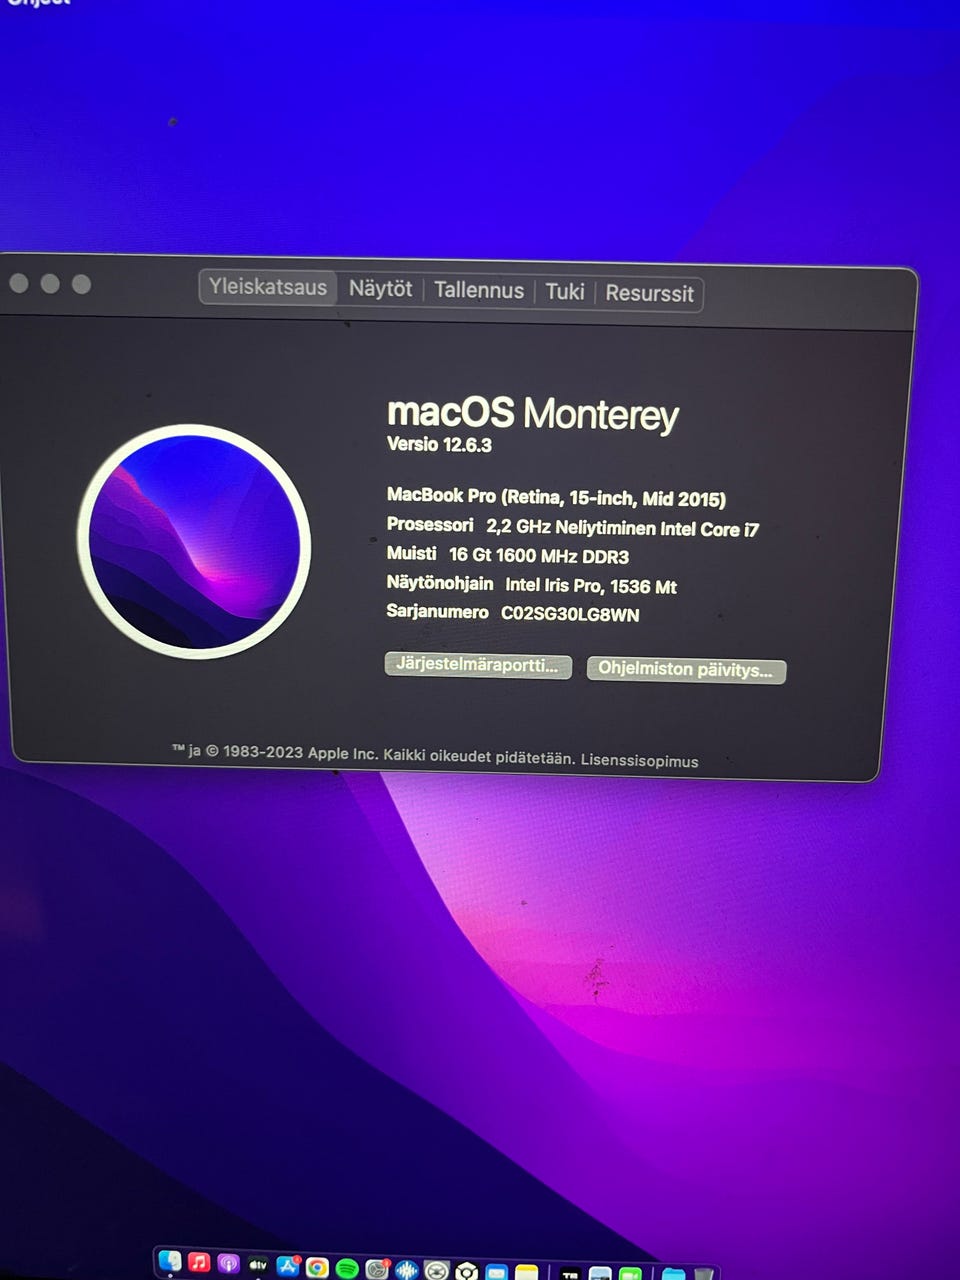Screen dimensions: 960x1280
Task: Launch Google Chrome from the Dock
Action: tap(317, 1268)
